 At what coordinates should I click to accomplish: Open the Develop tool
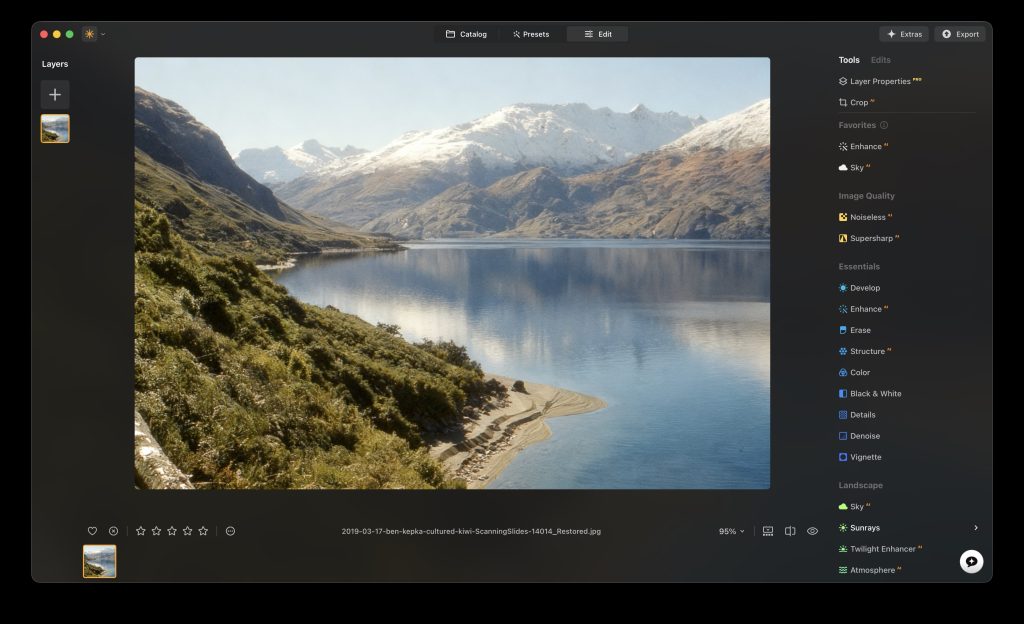click(x=862, y=287)
